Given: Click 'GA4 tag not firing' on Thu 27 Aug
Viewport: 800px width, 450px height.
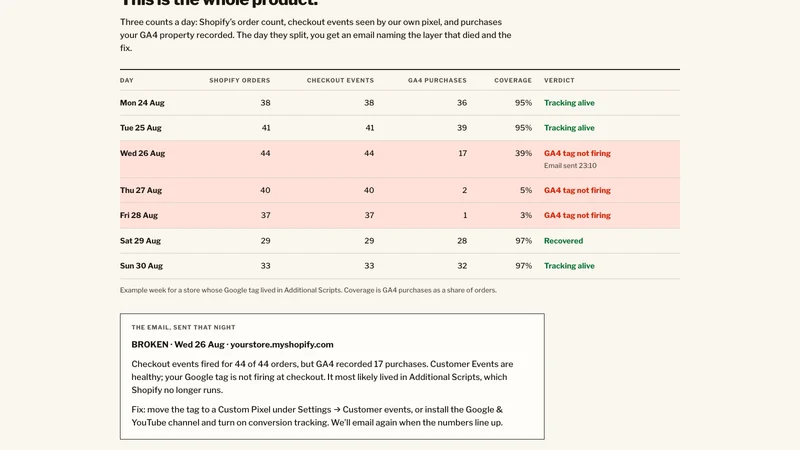Looking at the screenshot, I should click(577, 190).
